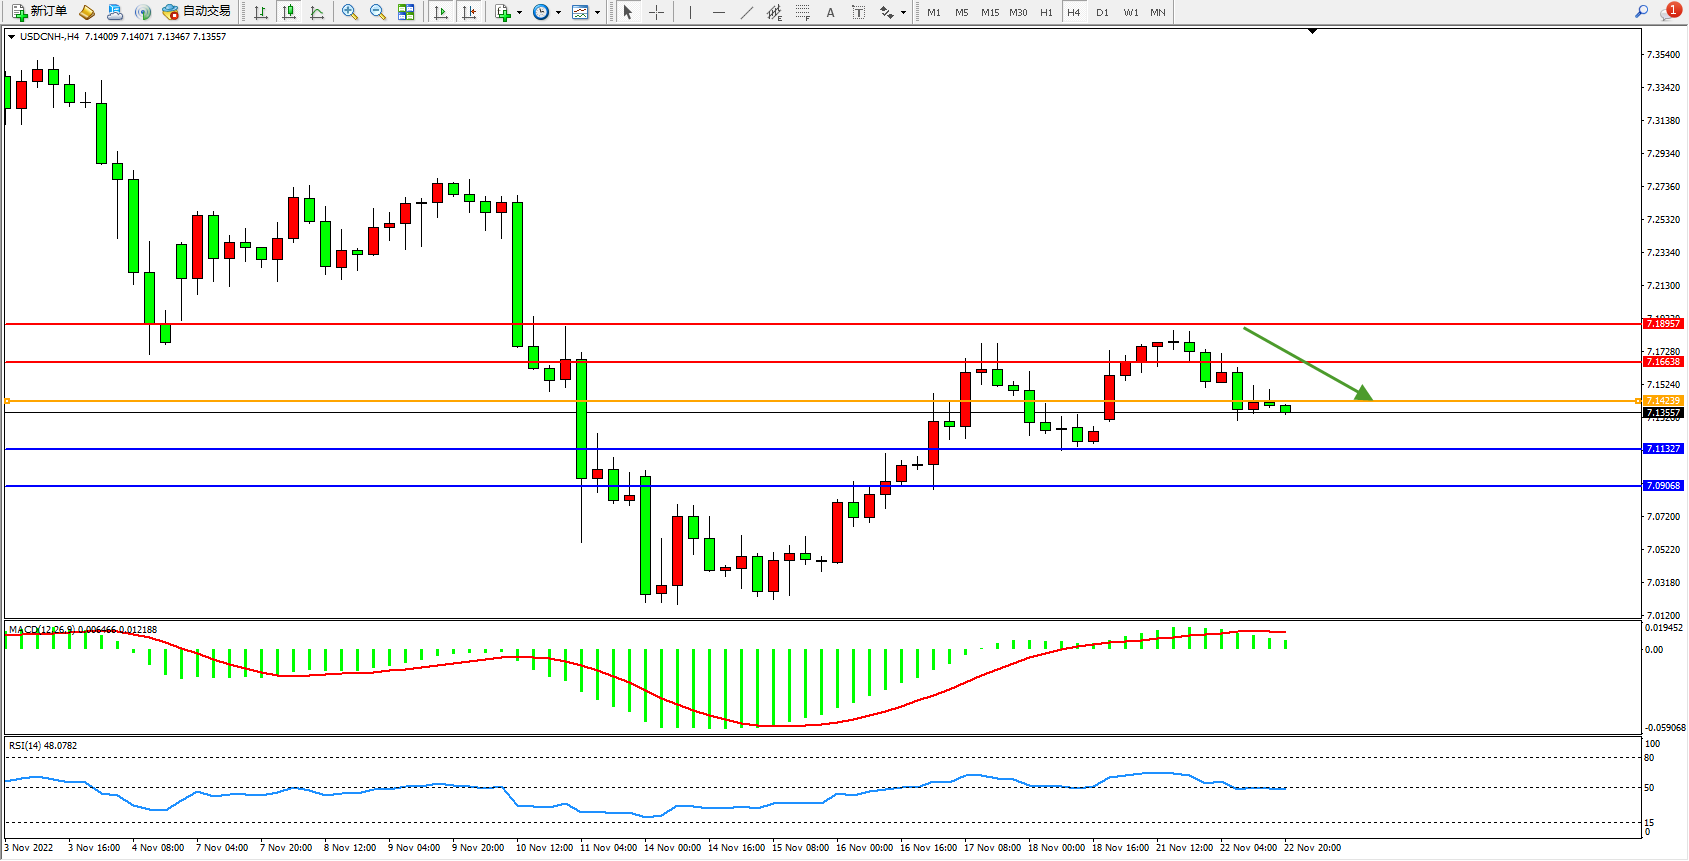Open the search magnifier icon
1689x861 pixels.
coord(1641,12)
